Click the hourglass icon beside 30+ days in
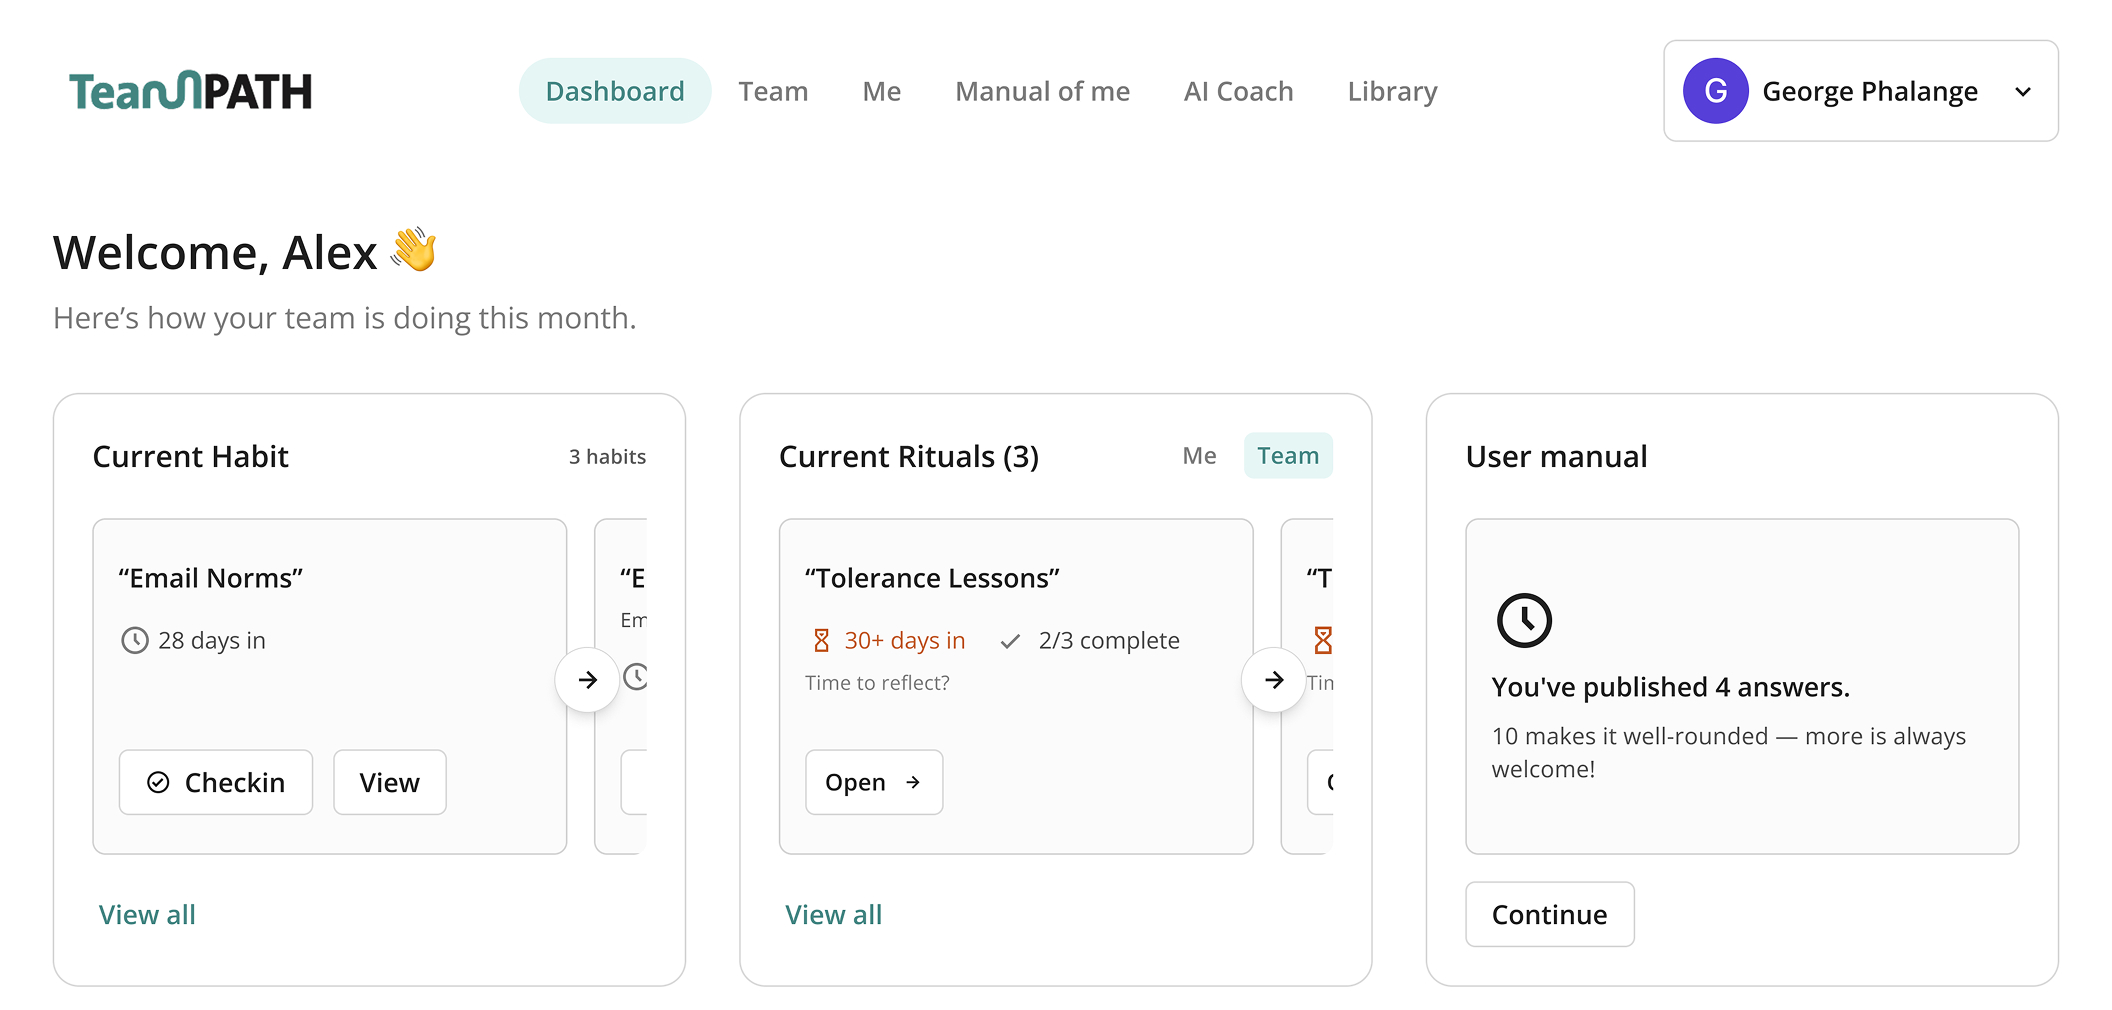Viewport: 2112px width, 1010px height. point(821,640)
